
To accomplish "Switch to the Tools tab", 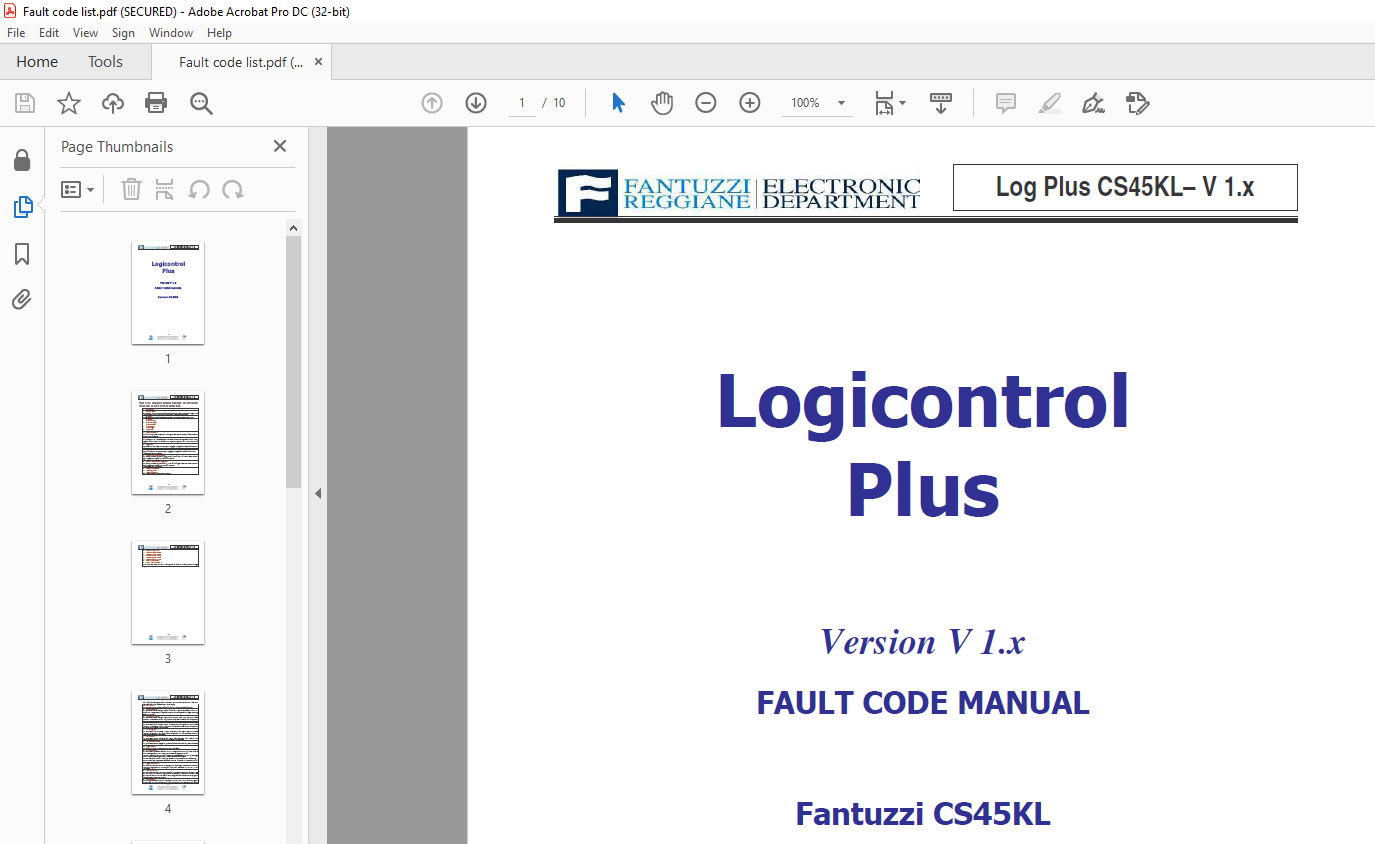I will tap(105, 62).
